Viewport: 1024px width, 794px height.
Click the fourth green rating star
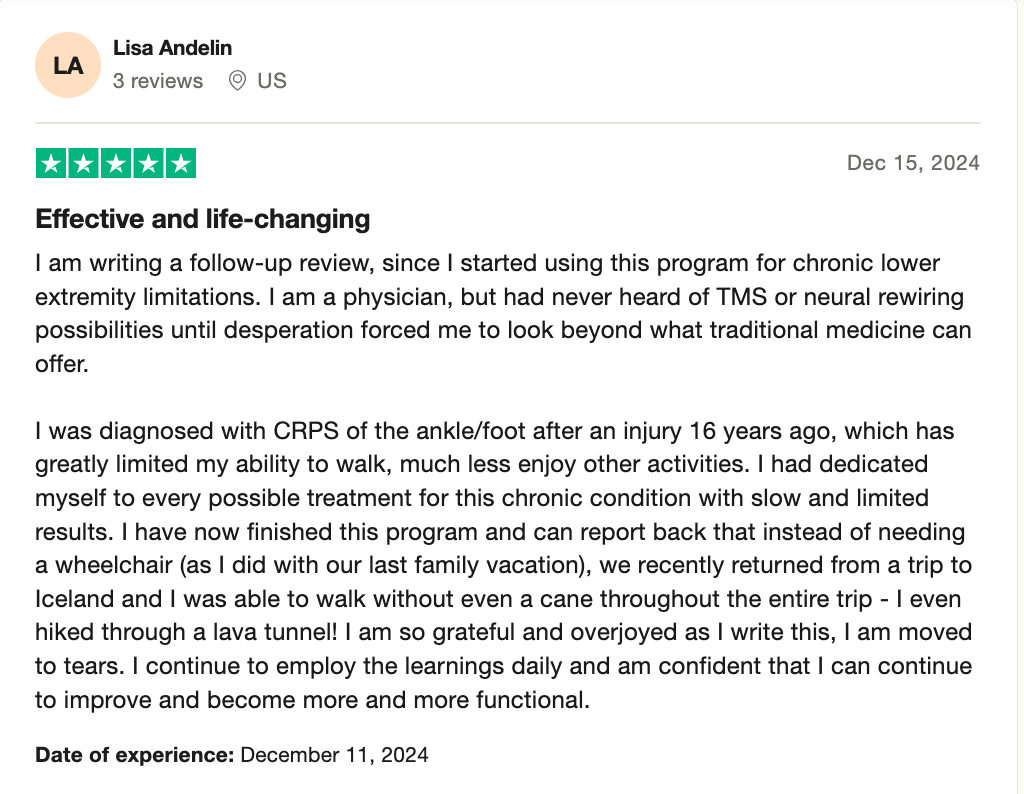click(x=148, y=163)
